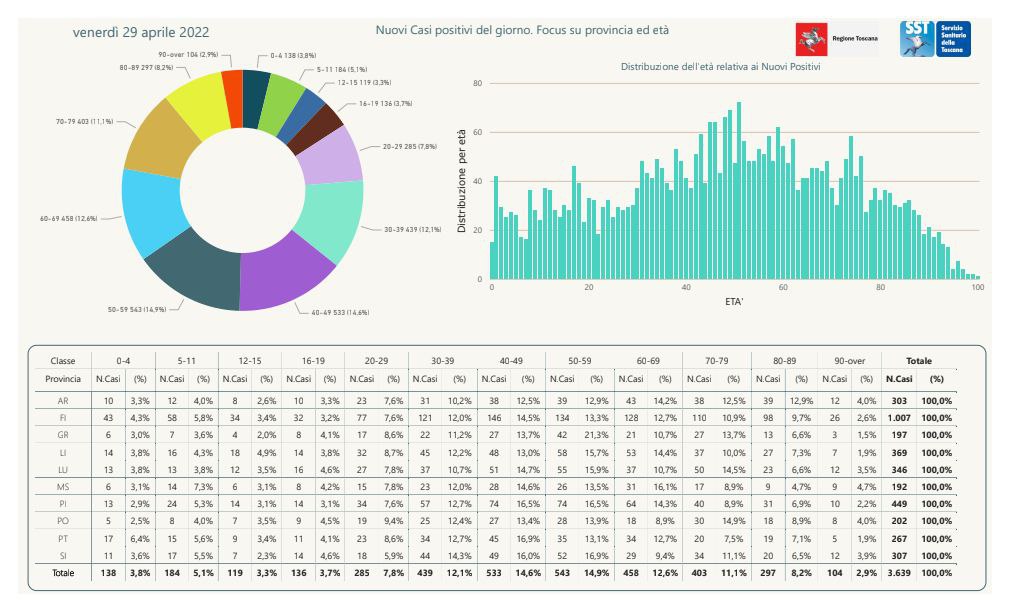1011x612 pixels.
Task: Click the age distribution histogram title
Action: 720,67
